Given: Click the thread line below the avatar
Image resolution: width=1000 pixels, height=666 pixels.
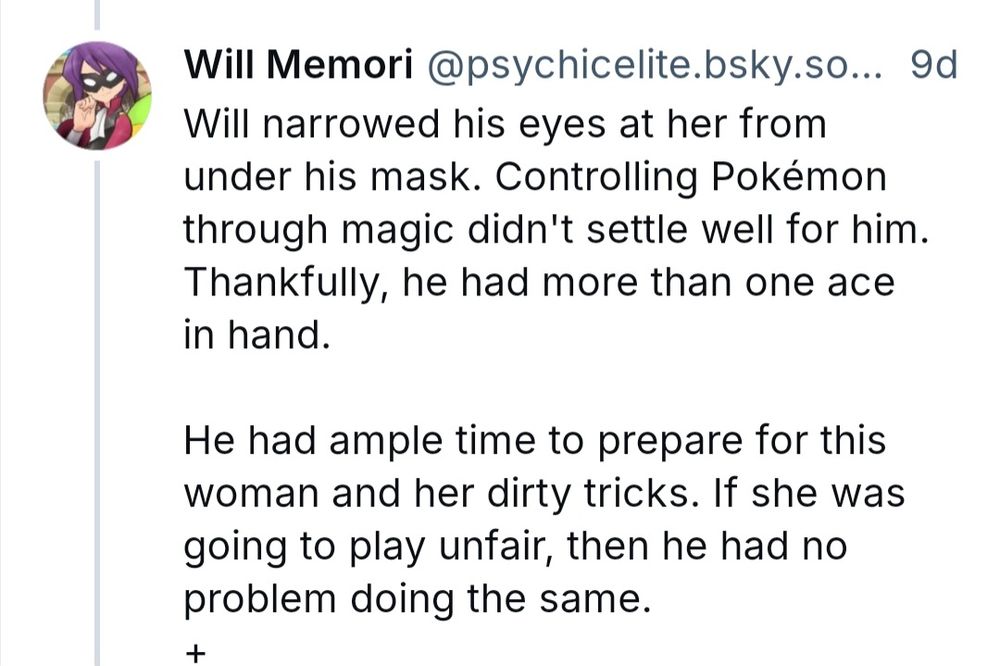Looking at the screenshot, I should click(97, 400).
